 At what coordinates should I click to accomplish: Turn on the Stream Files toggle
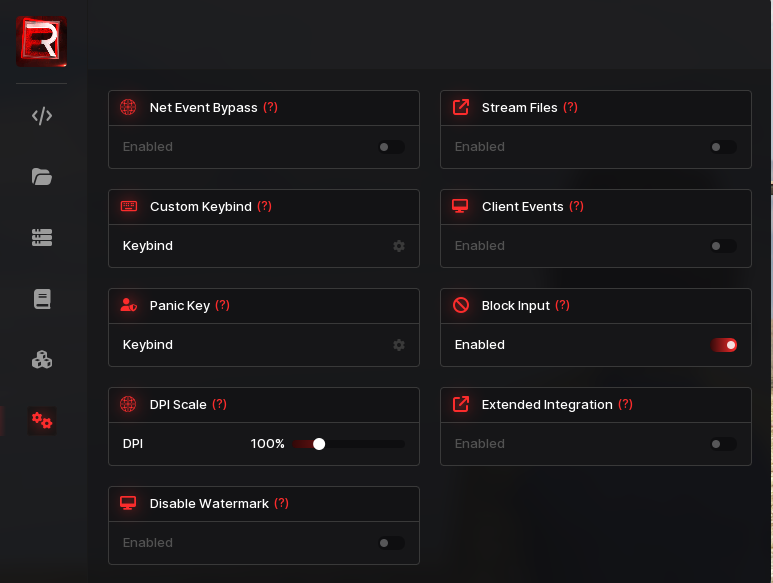point(723,147)
